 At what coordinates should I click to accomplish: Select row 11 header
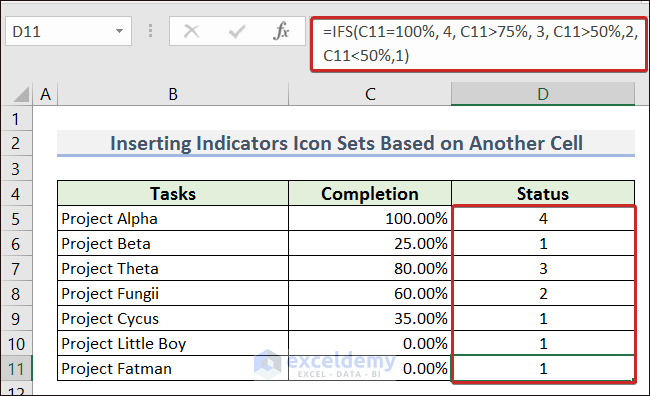tap(16, 368)
